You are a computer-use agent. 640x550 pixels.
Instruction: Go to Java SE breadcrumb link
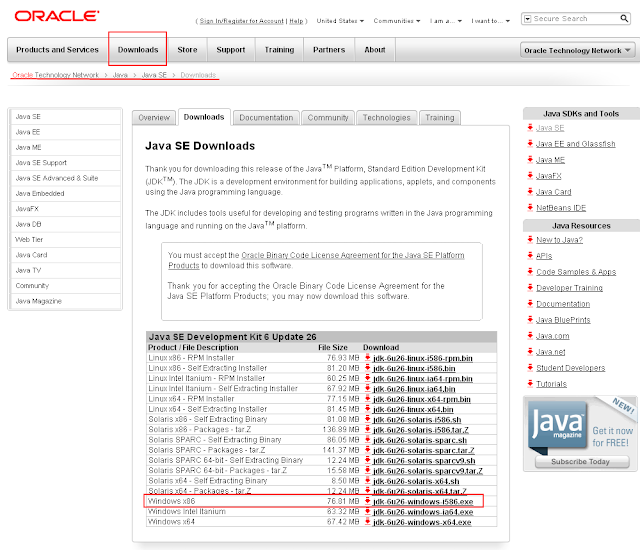pyautogui.click(x=154, y=75)
